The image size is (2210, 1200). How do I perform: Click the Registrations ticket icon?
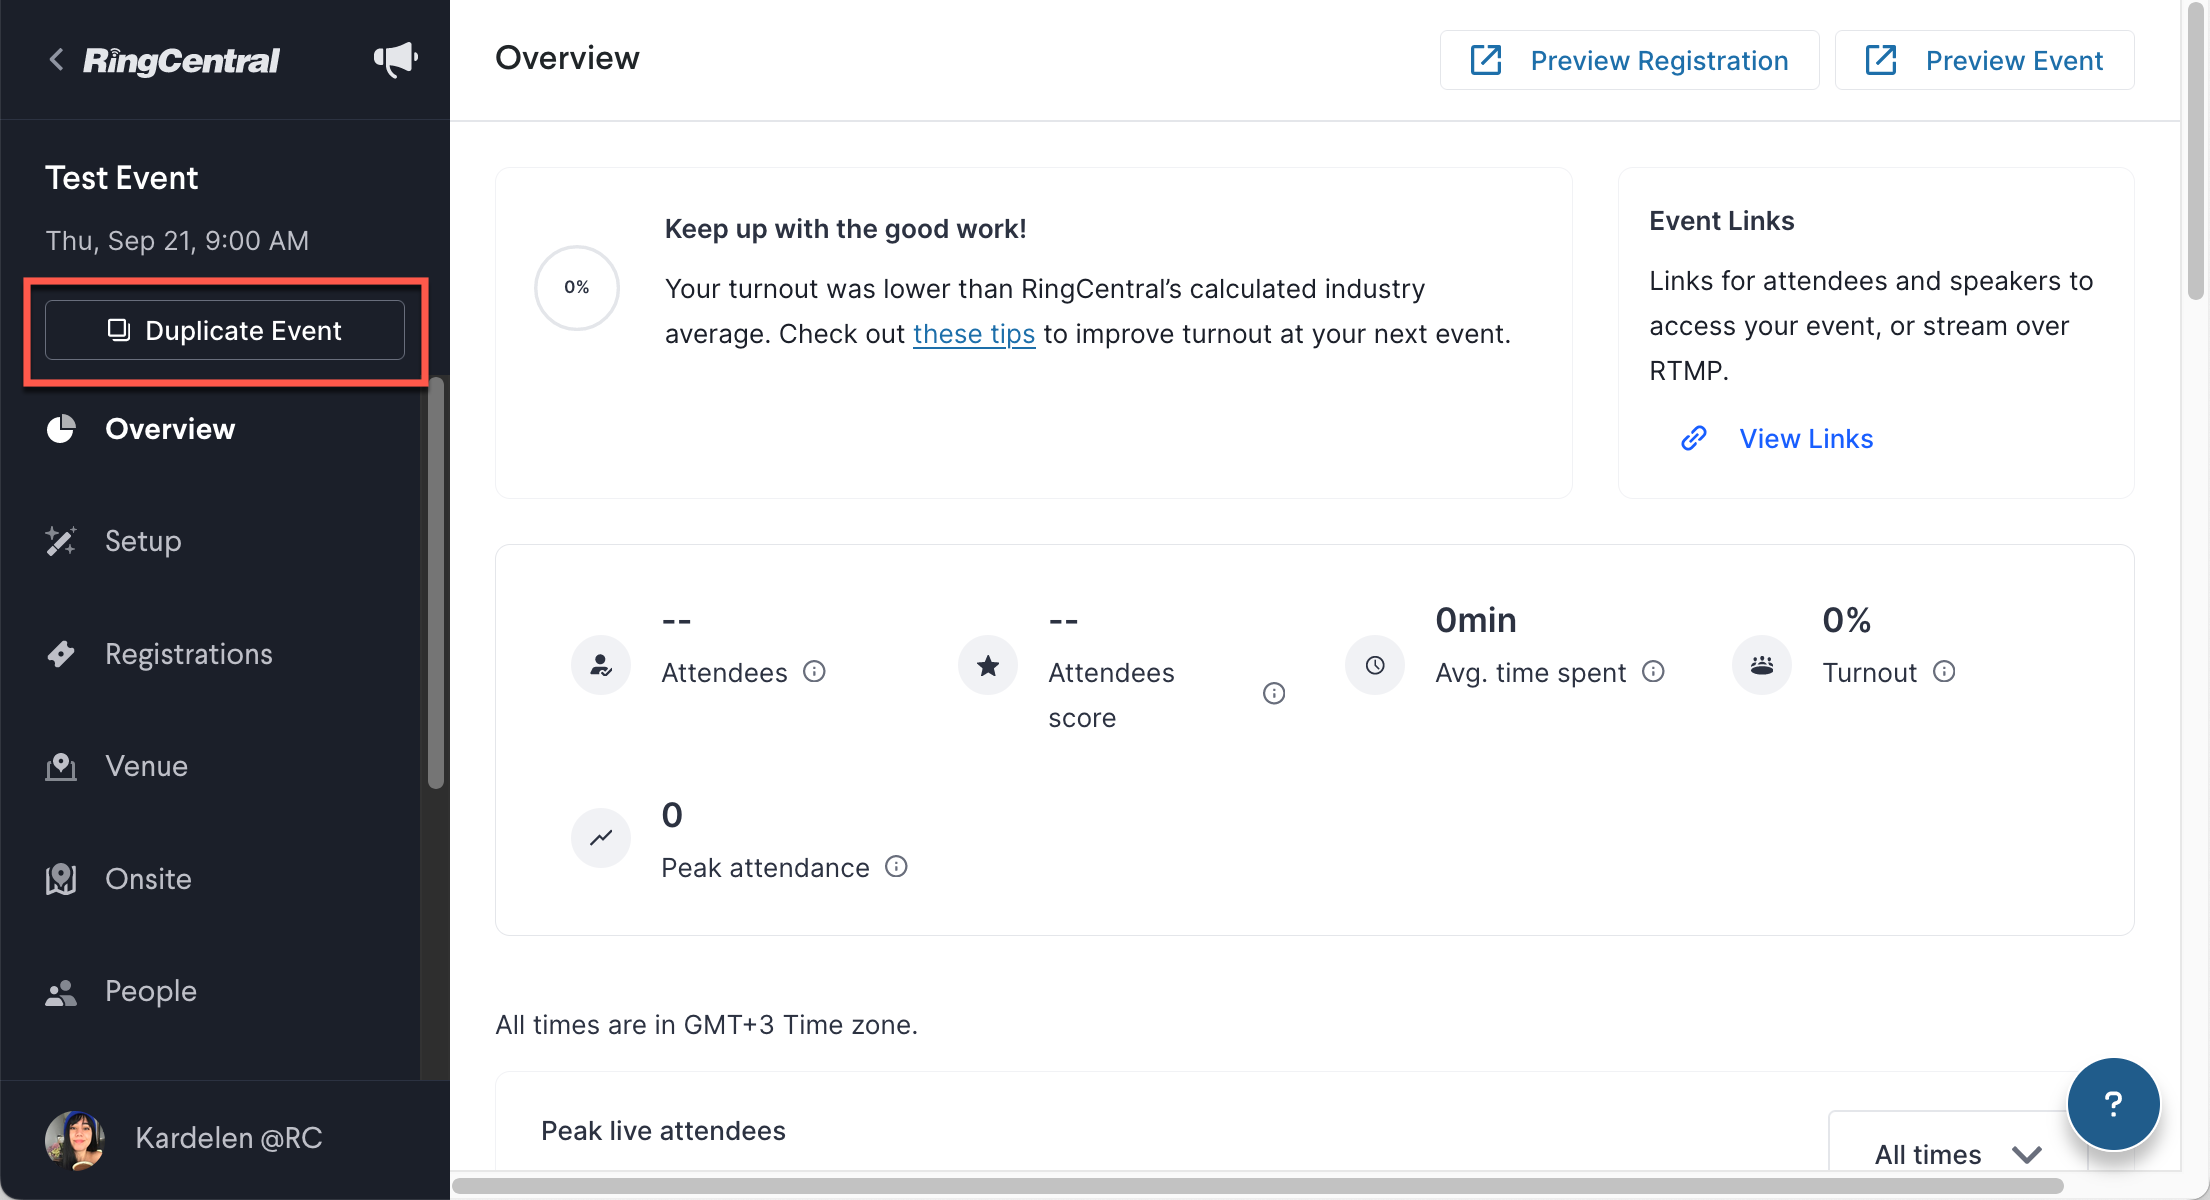pyautogui.click(x=61, y=654)
